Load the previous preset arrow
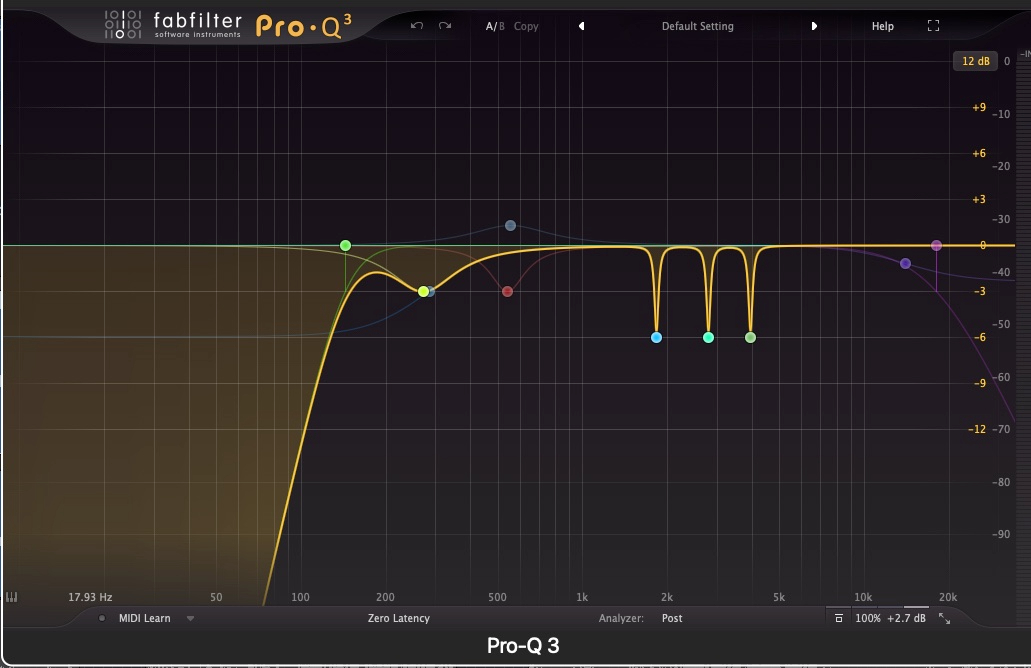 point(581,26)
